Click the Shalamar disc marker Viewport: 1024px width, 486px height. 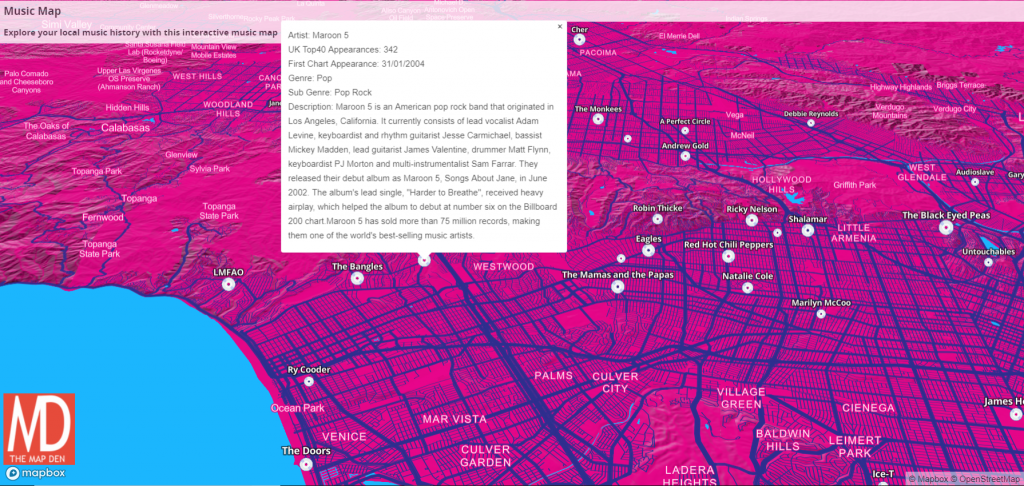pyautogui.click(x=808, y=231)
